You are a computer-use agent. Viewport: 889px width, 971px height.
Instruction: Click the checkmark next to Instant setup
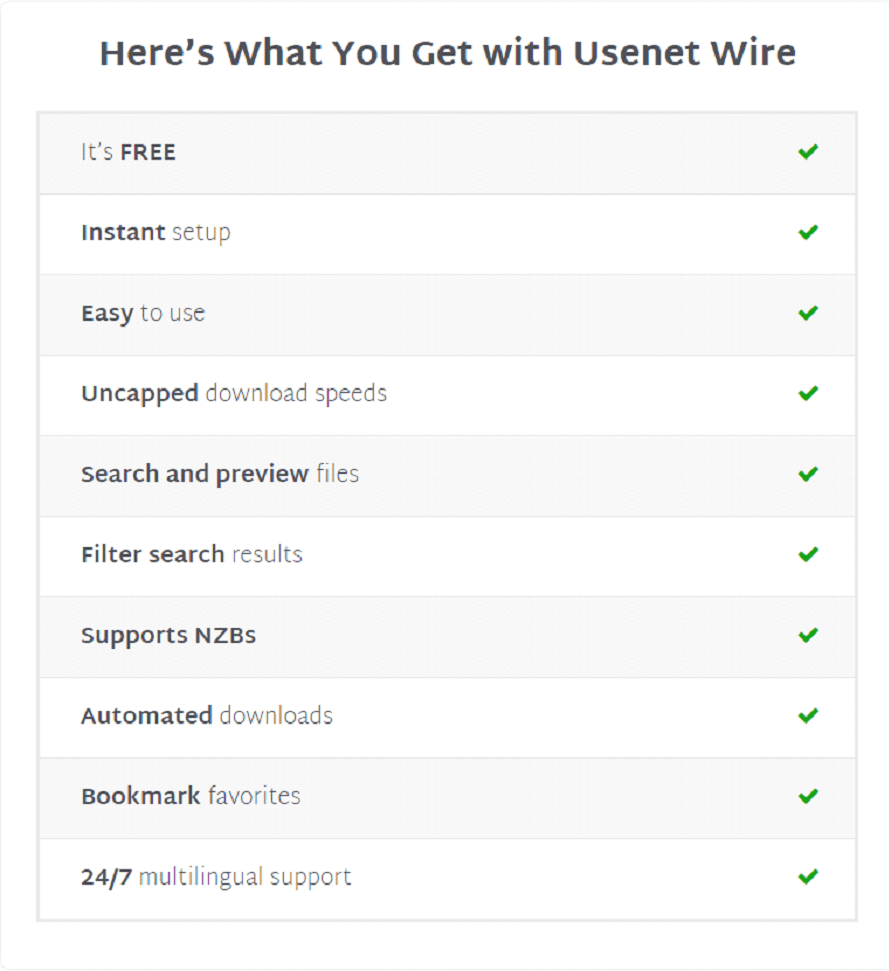point(808,232)
